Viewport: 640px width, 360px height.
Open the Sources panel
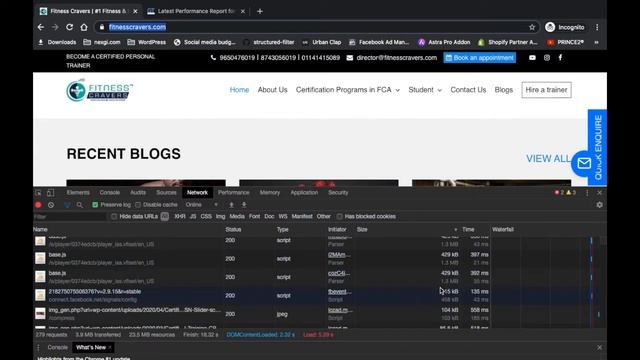pyautogui.click(x=166, y=193)
